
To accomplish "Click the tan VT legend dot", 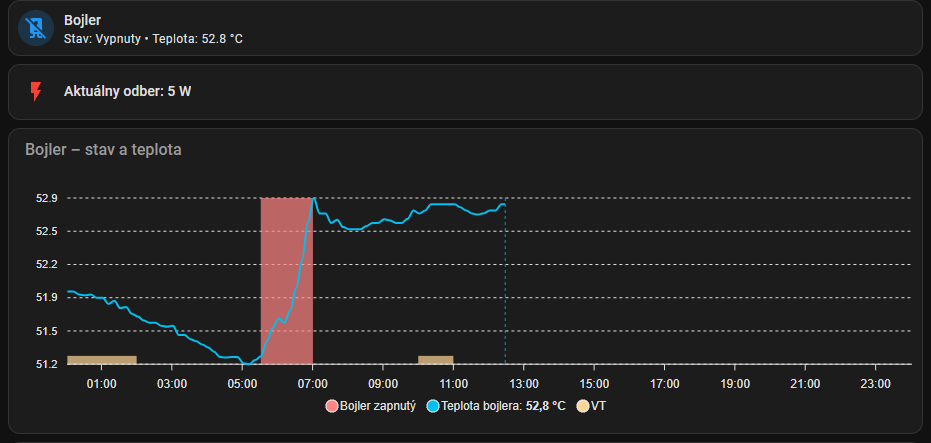I will tap(582, 407).
